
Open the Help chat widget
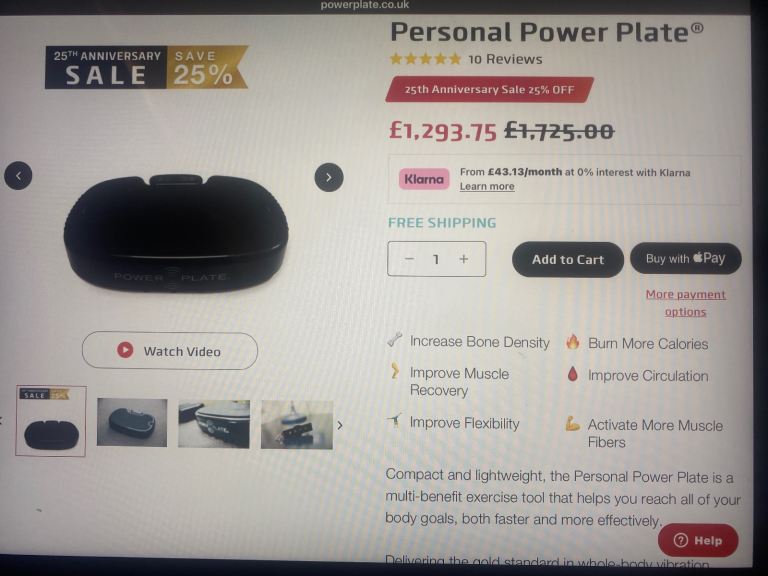point(698,540)
